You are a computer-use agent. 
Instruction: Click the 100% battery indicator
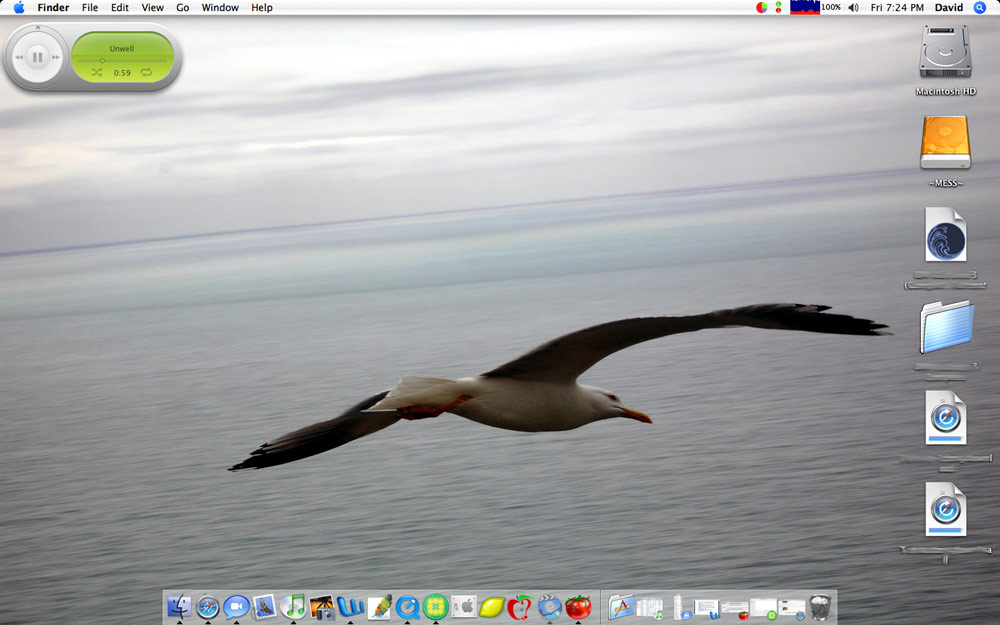tap(831, 8)
